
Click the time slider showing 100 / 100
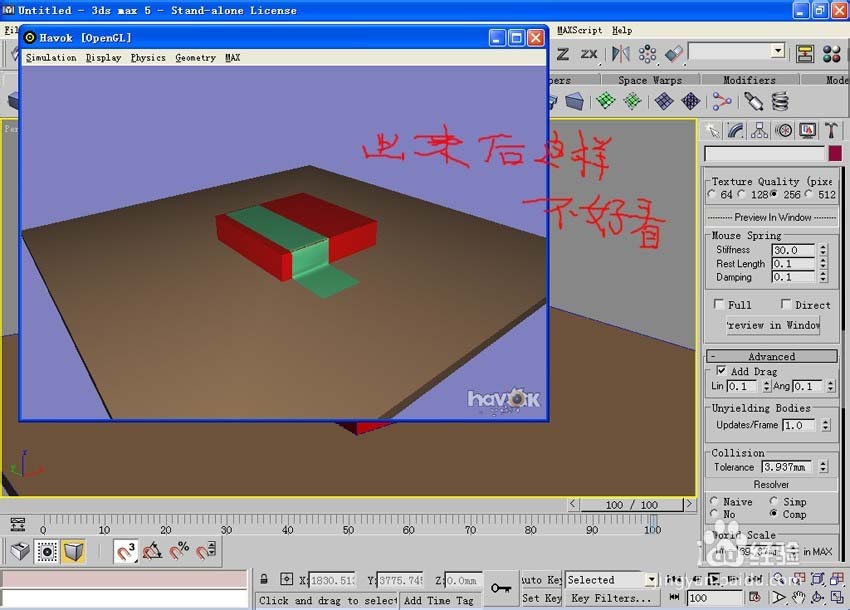(x=632, y=505)
